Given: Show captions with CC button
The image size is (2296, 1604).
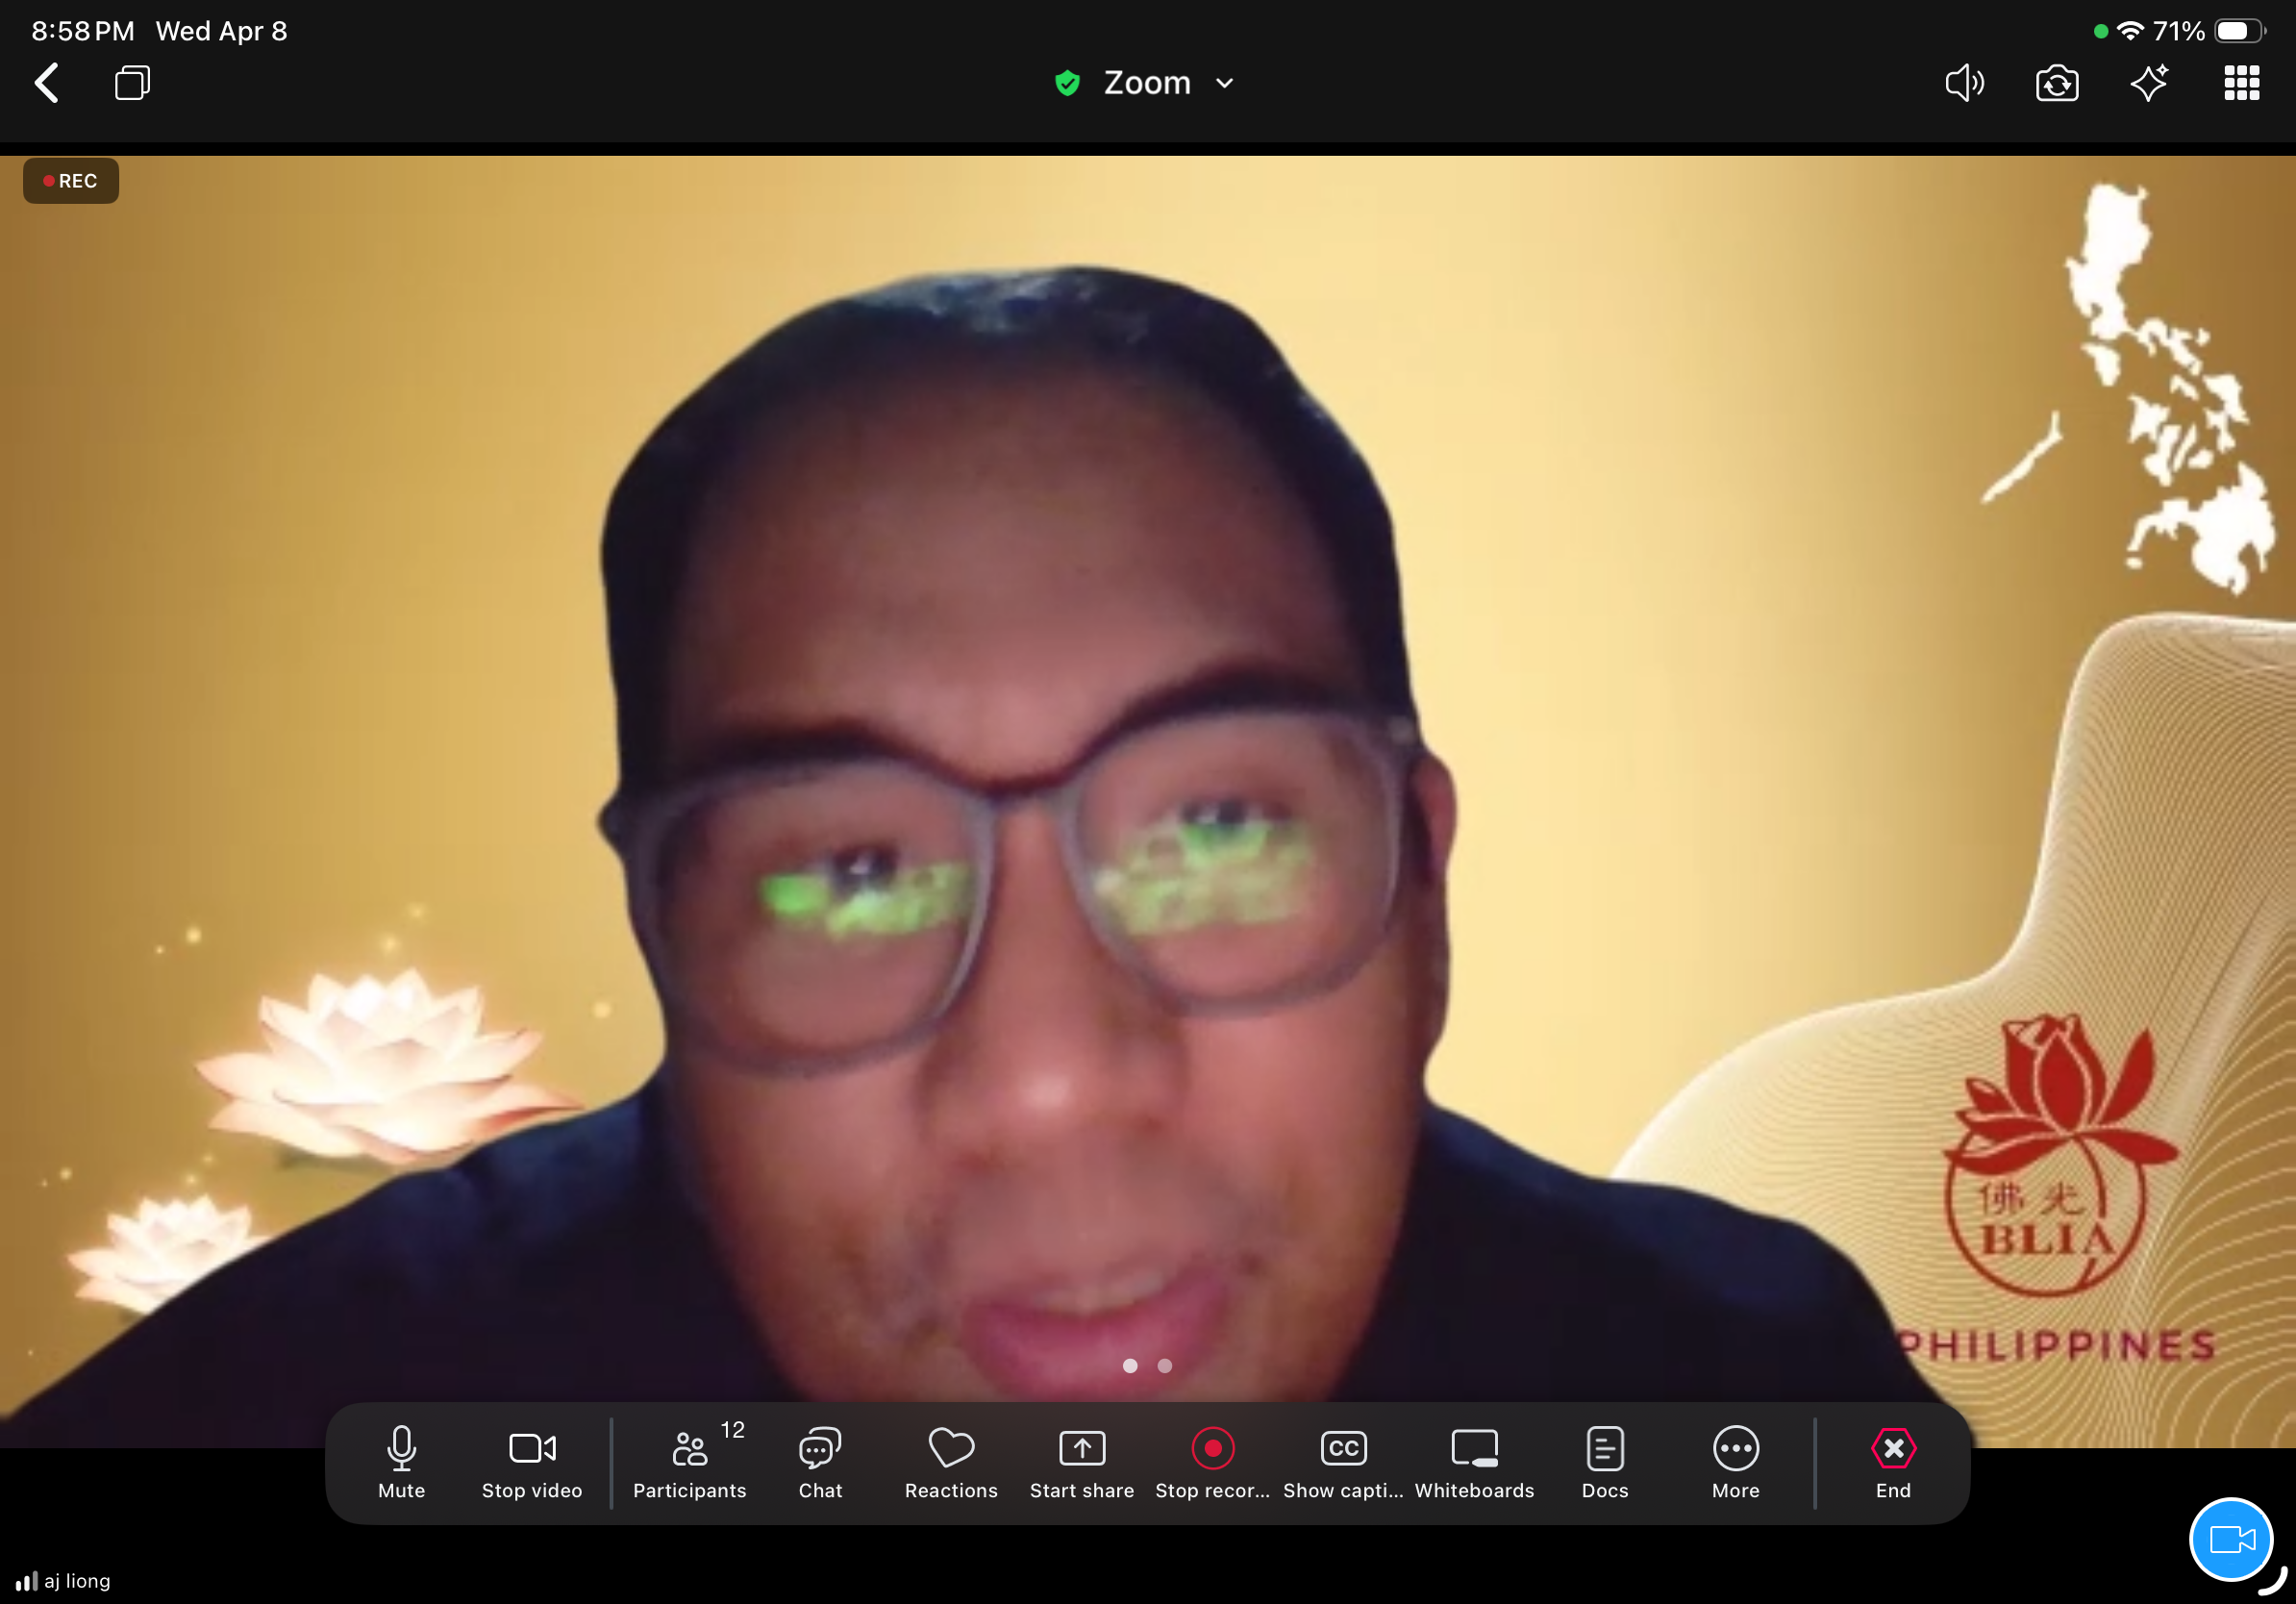Looking at the screenshot, I should click(1343, 1461).
